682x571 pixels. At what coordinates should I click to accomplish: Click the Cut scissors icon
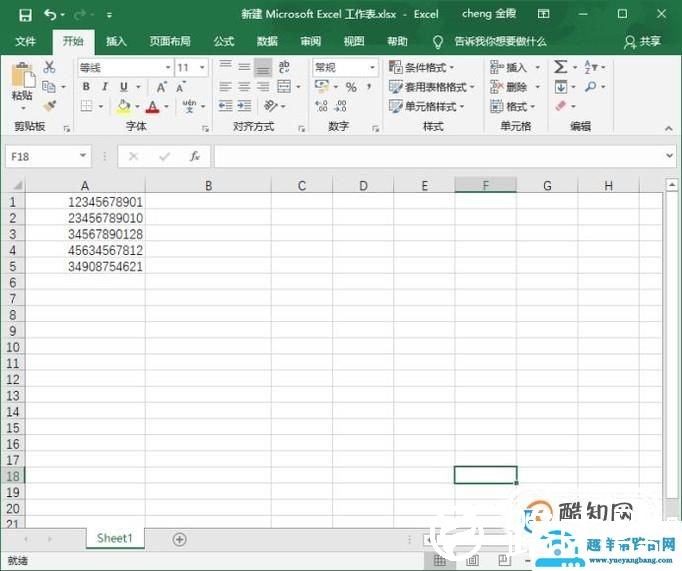tap(50, 67)
